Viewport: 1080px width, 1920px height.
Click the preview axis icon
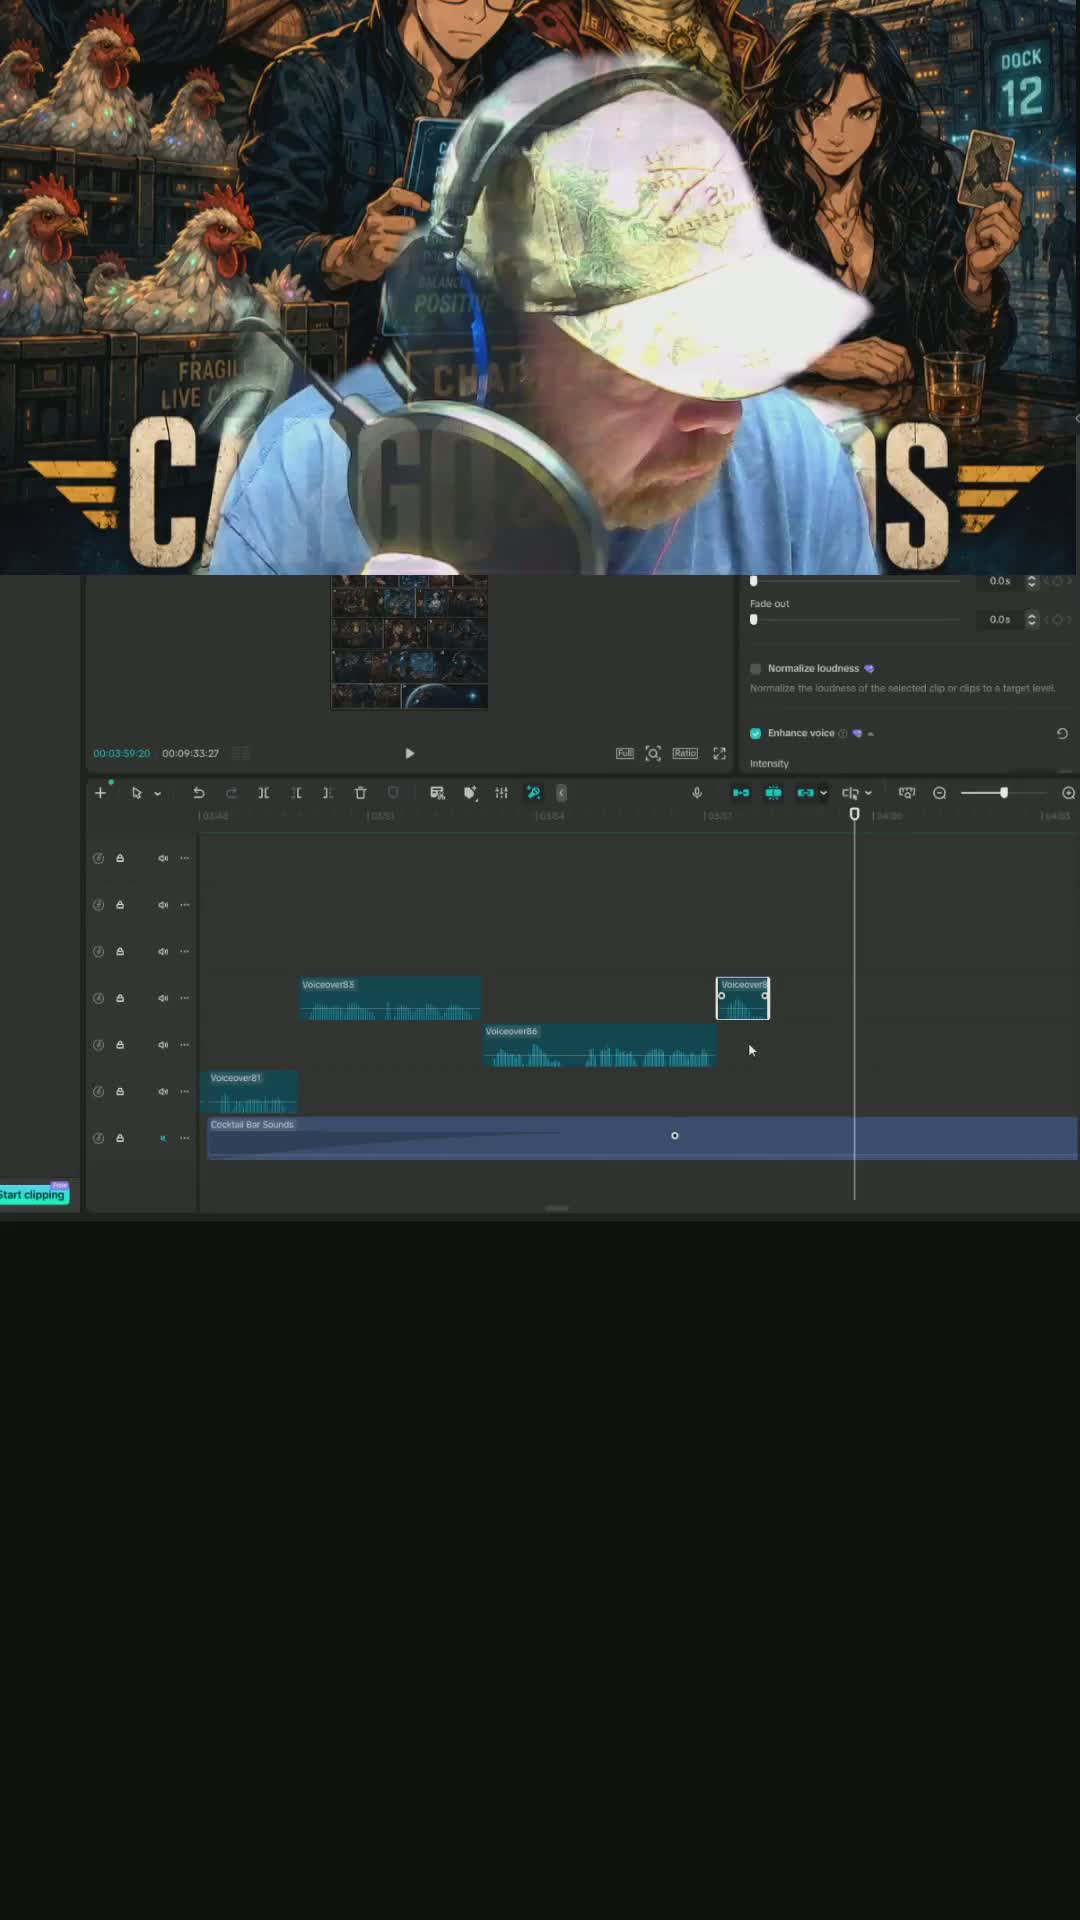(850, 793)
